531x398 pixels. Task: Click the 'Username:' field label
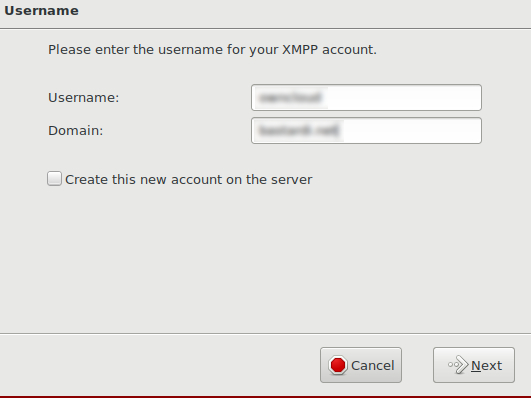(84, 98)
